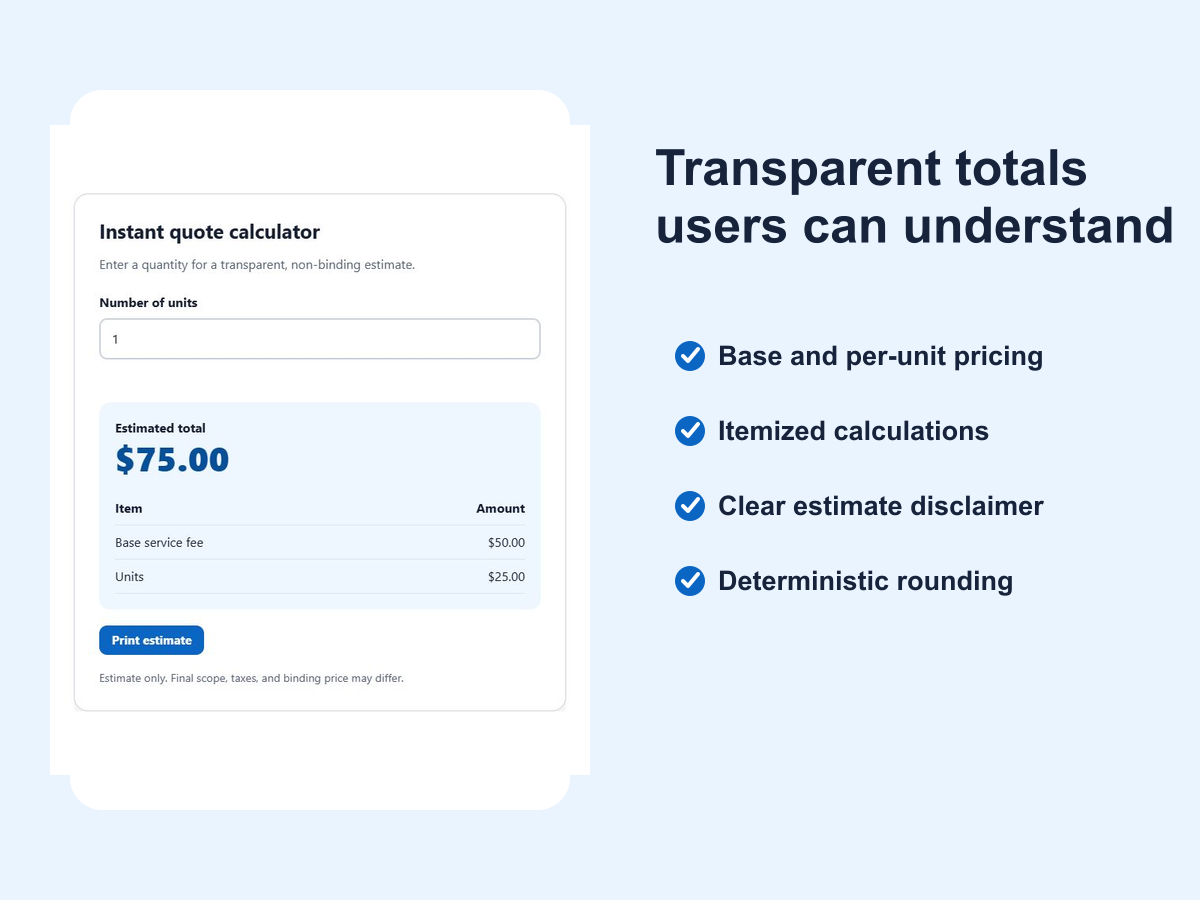The width and height of the screenshot is (1200, 900).
Task: Select the $75.00 estimated total amount
Action: click(172, 460)
